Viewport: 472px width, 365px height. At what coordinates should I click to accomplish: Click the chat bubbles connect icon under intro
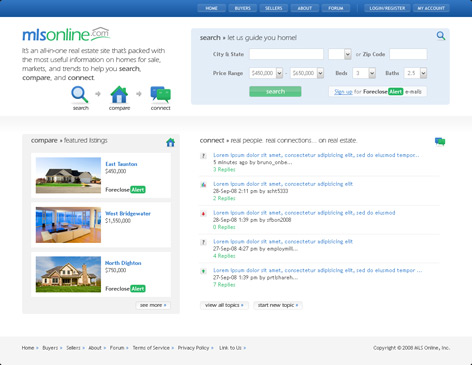[x=160, y=95]
